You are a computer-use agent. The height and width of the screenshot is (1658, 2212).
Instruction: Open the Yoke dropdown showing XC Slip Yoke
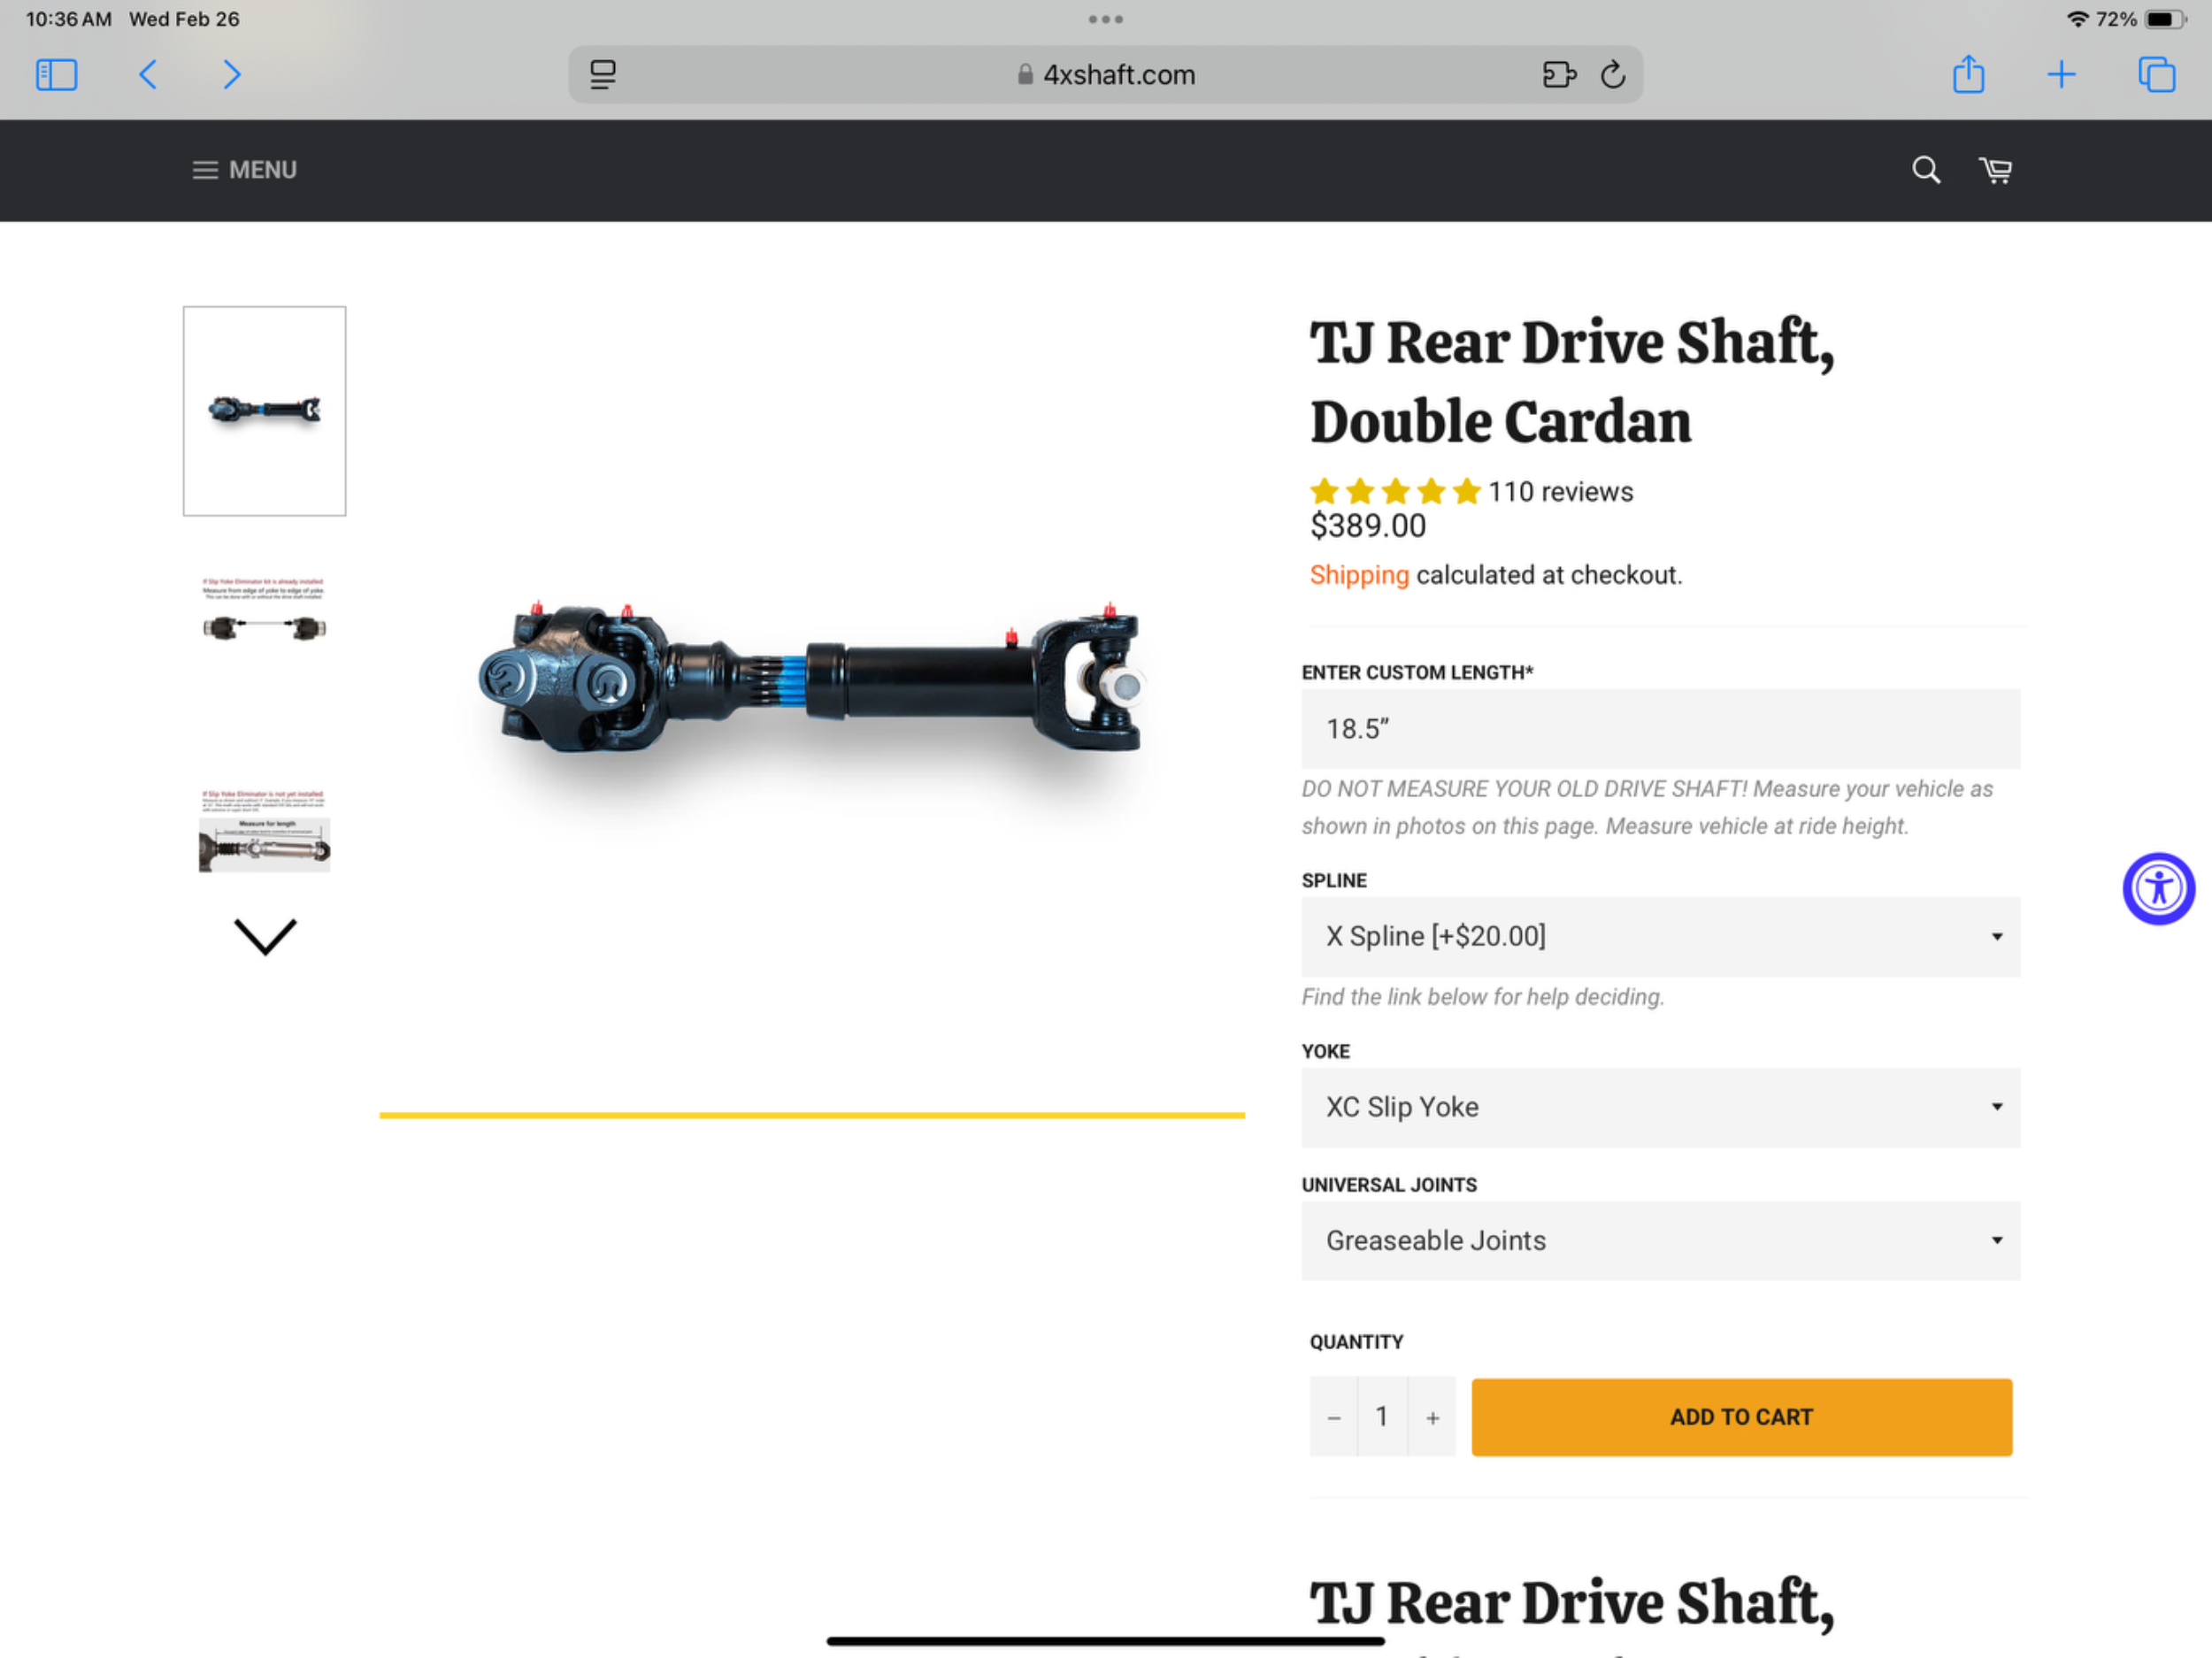1660,1107
